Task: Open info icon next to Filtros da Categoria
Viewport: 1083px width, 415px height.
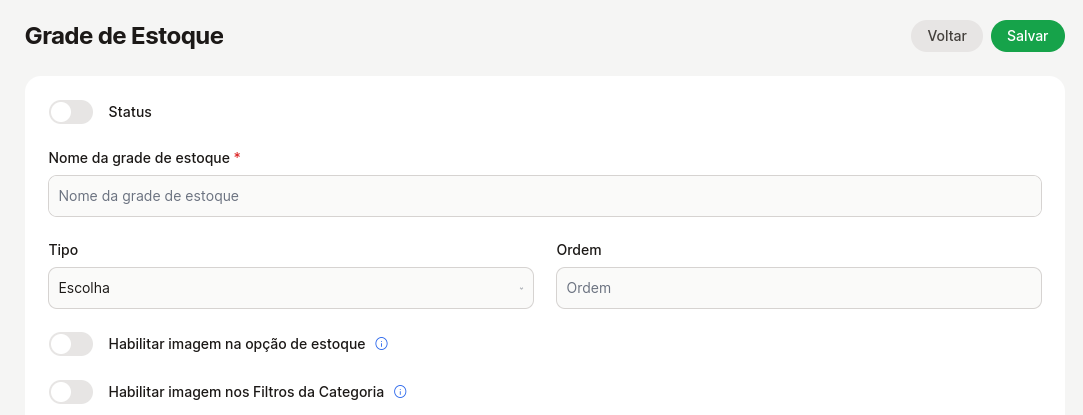Action: pyautogui.click(x=400, y=392)
